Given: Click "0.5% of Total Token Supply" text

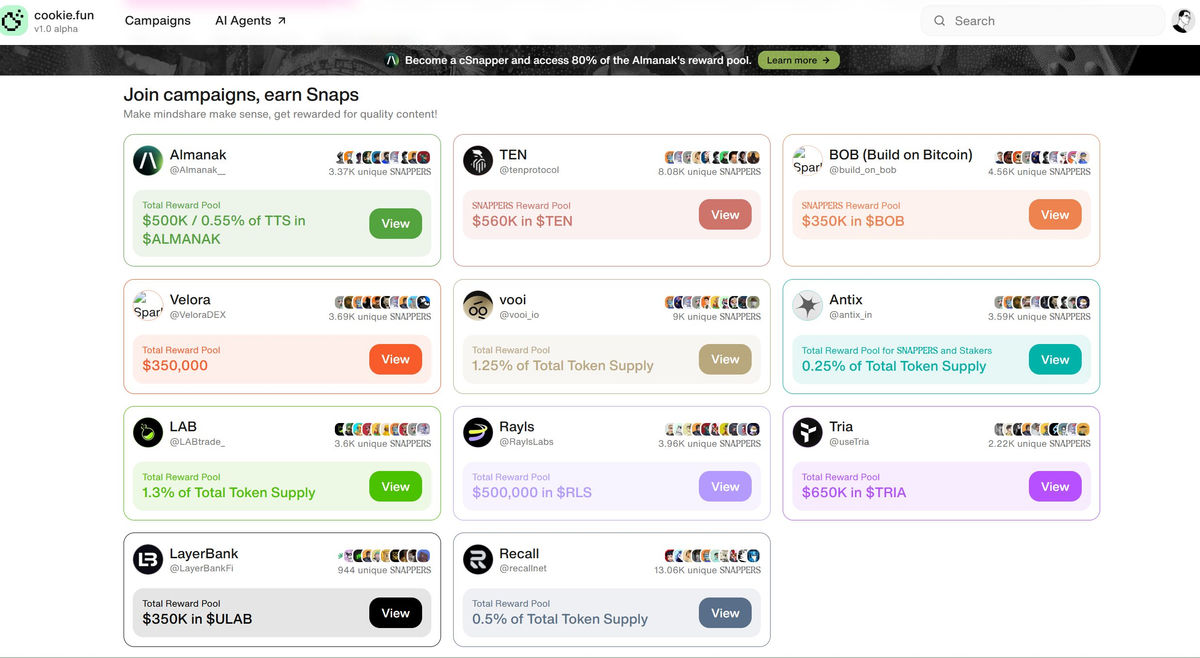Looking at the screenshot, I should [x=560, y=619].
